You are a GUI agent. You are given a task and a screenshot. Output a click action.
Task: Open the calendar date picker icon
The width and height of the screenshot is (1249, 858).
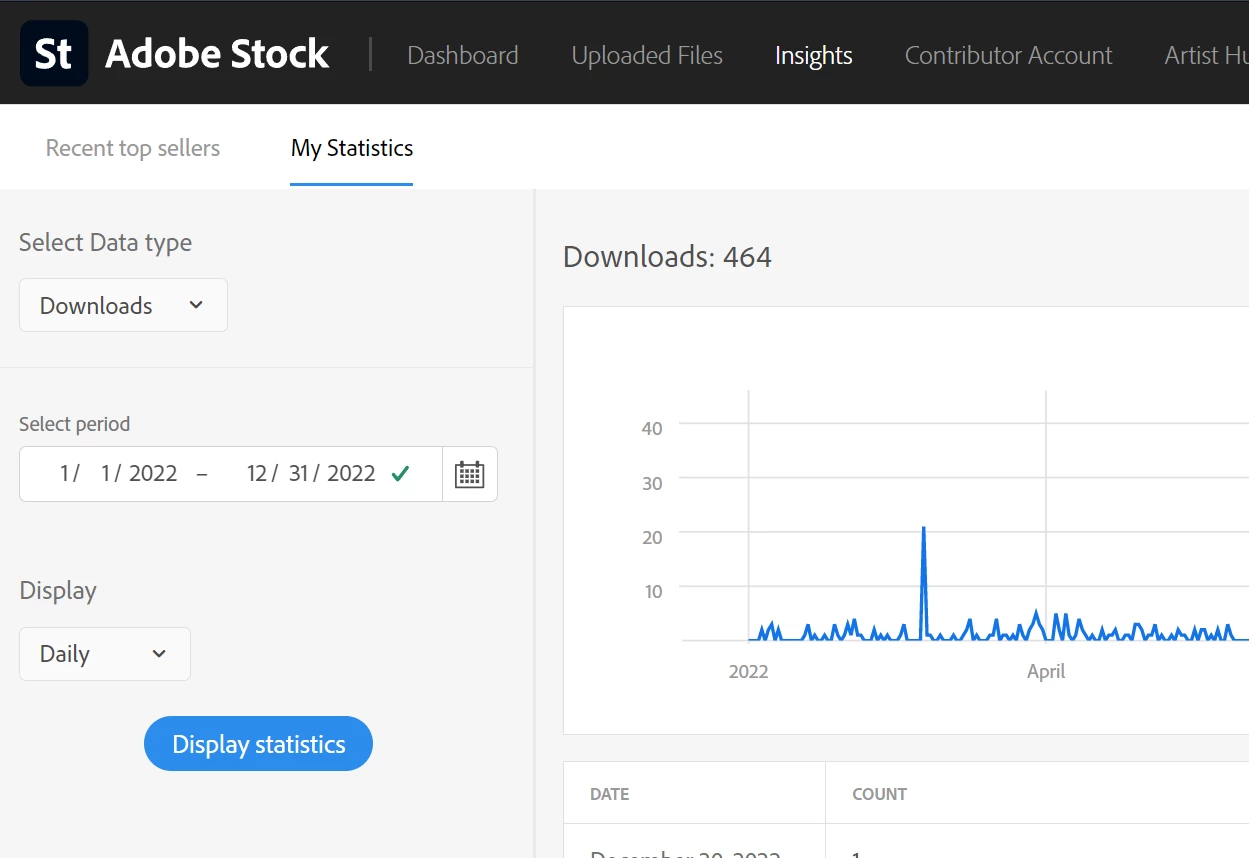coord(469,474)
